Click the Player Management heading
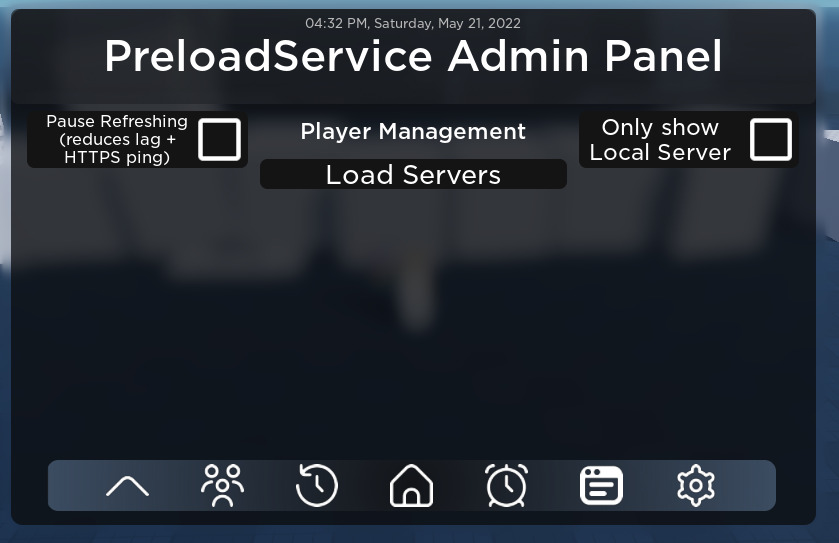Viewport: 839px width, 543px height. click(x=413, y=131)
